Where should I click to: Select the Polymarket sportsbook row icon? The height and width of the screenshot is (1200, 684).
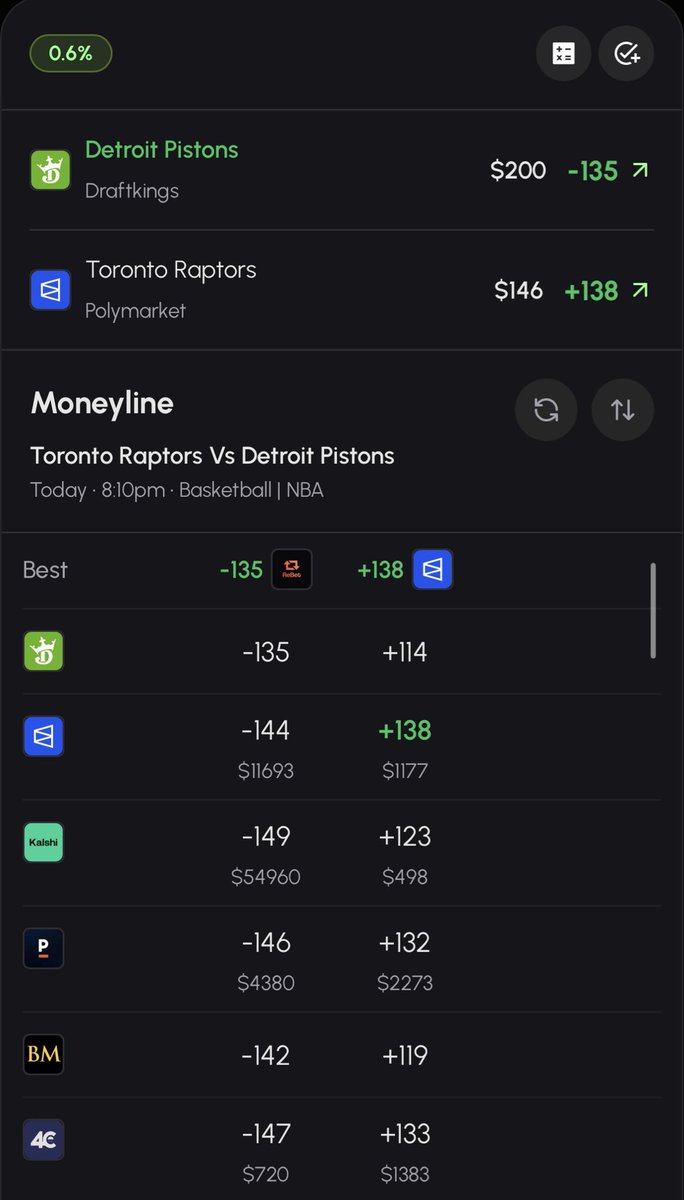coord(44,737)
